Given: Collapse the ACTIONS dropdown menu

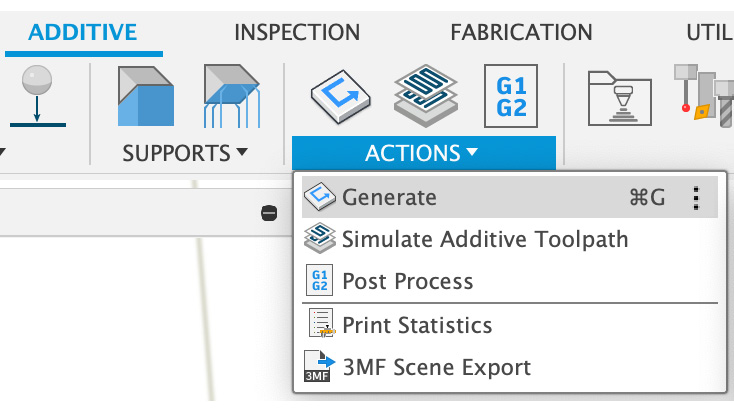Looking at the screenshot, I should point(424,153).
